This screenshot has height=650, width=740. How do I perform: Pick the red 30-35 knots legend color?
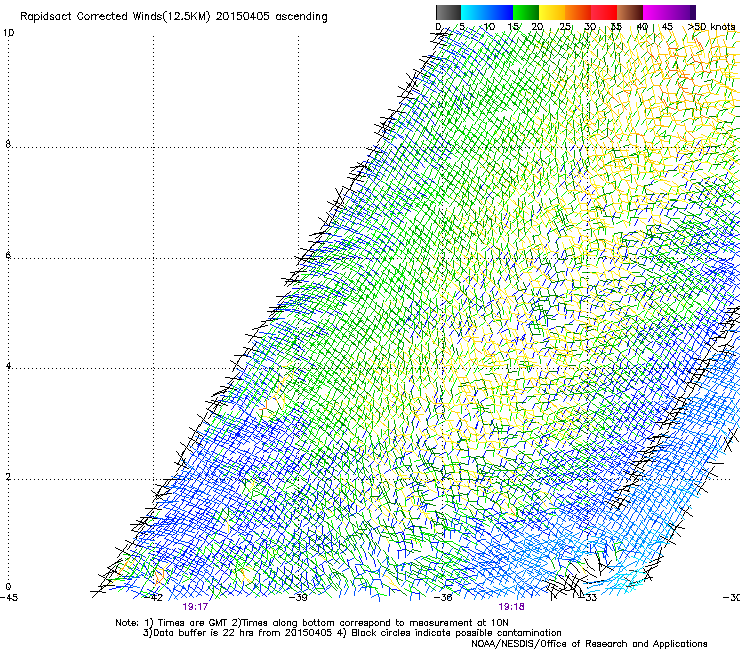point(604,12)
